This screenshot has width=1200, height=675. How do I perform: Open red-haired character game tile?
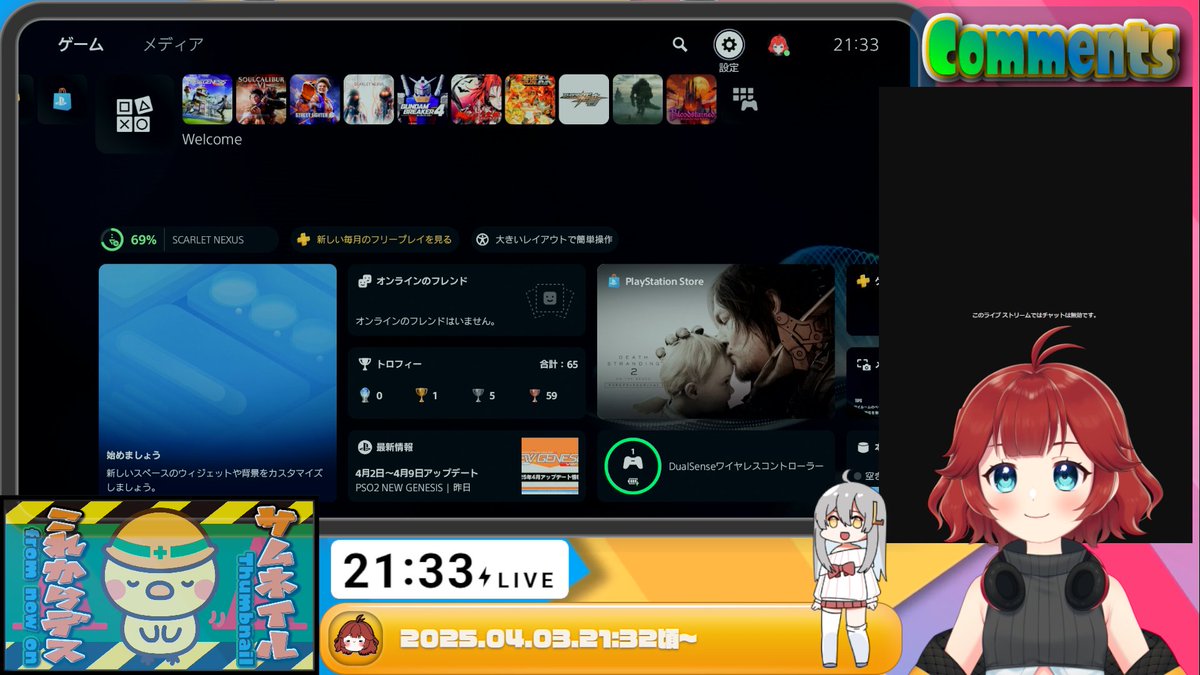coord(476,99)
